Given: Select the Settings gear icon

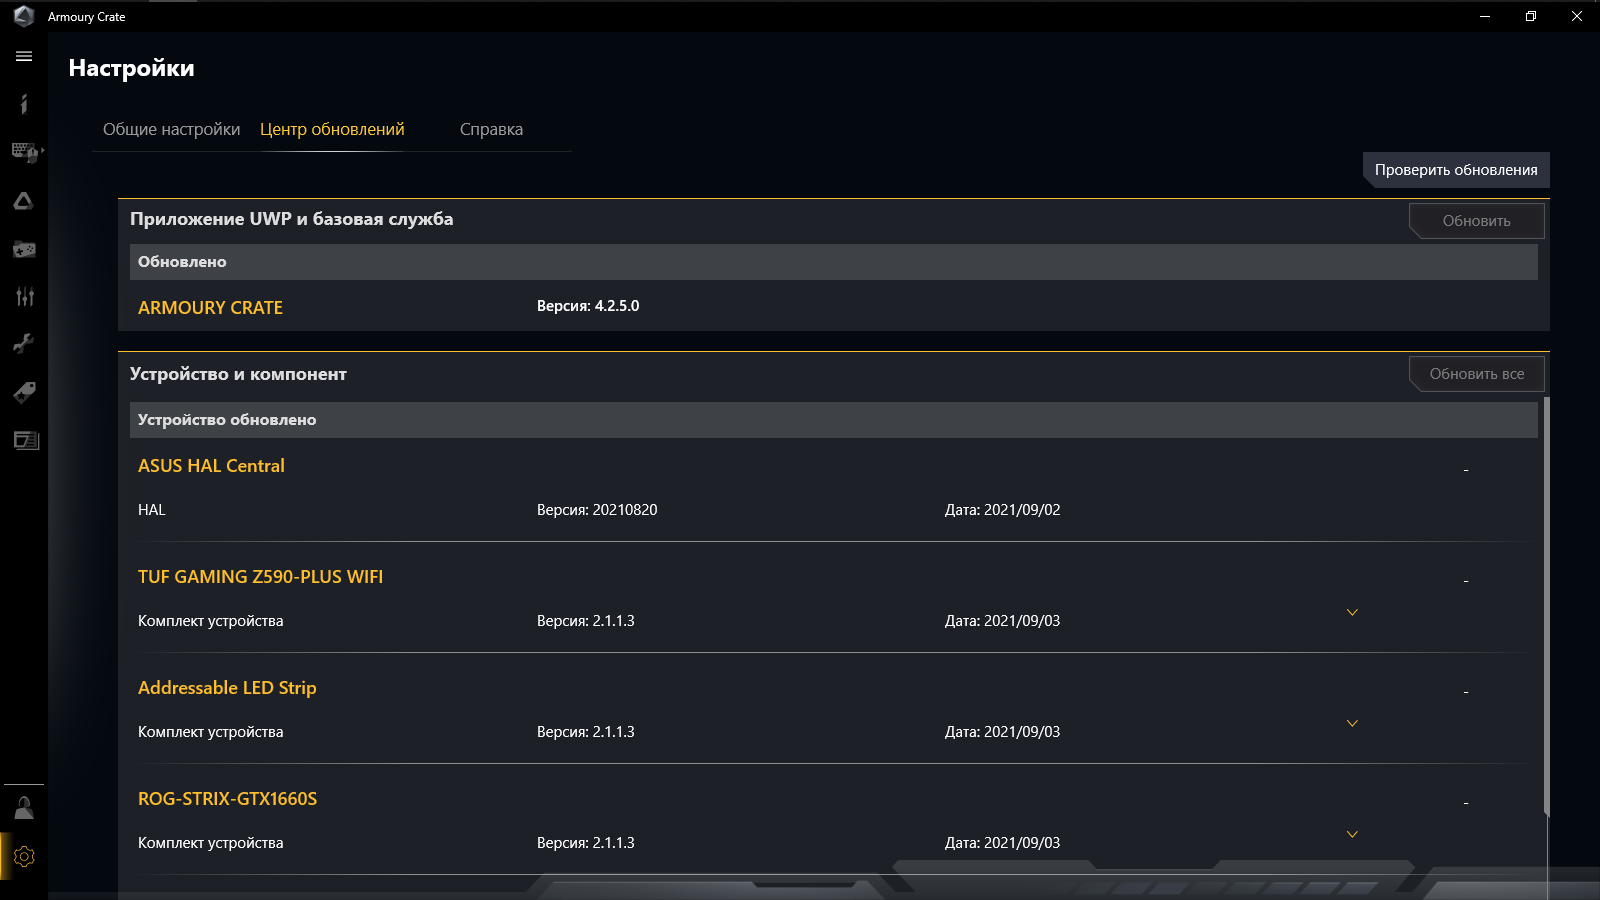Looking at the screenshot, I should [24, 856].
